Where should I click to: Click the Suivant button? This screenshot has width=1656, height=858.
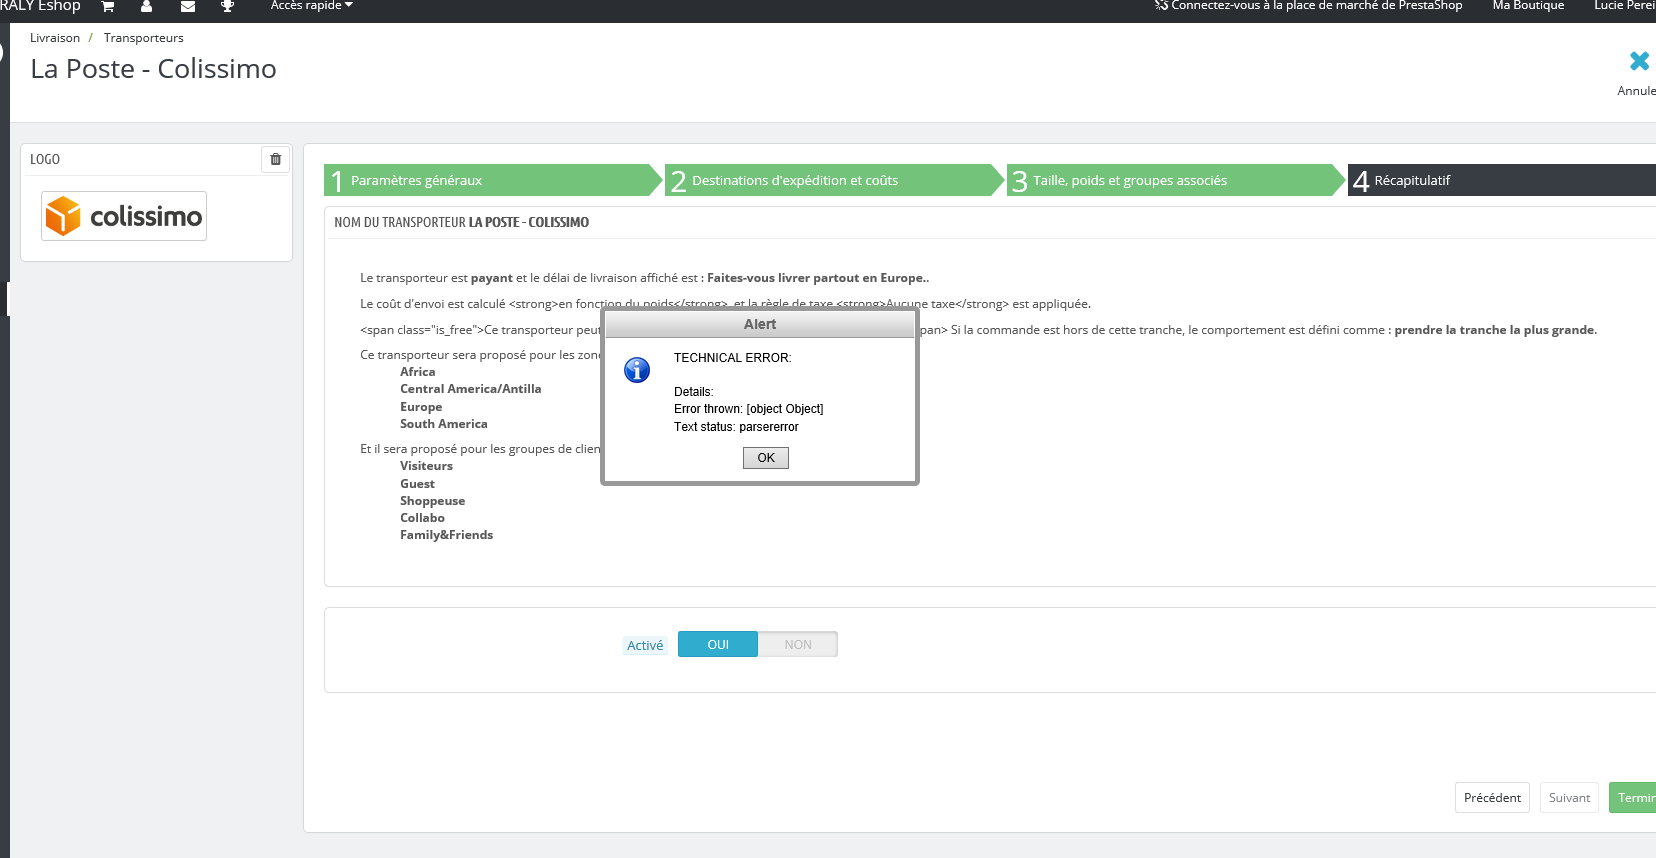1569,798
